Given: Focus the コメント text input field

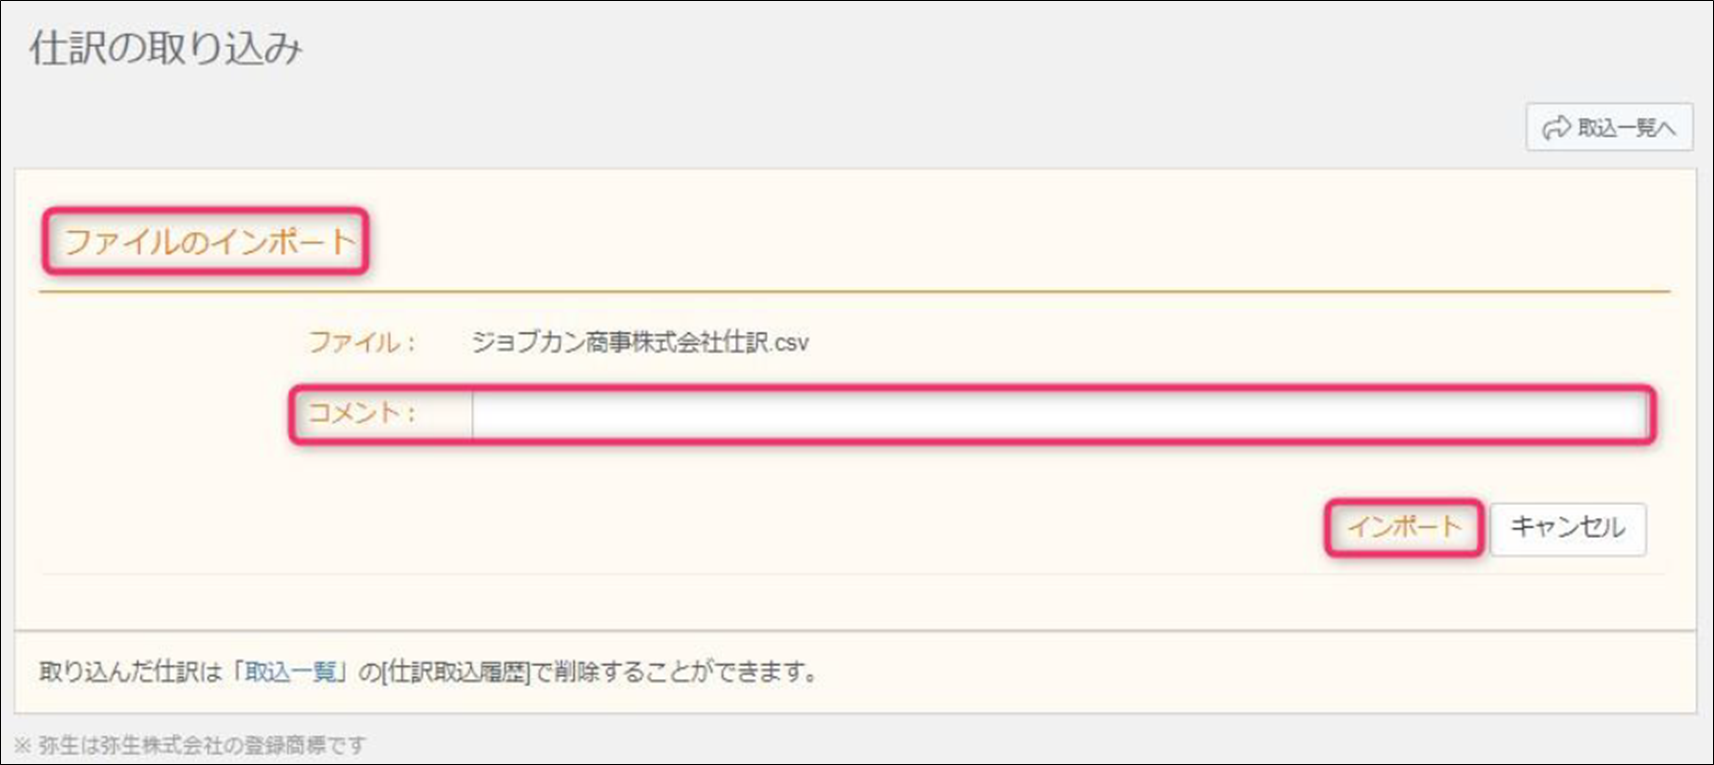Looking at the screenshot, I should coord(1060,414).
